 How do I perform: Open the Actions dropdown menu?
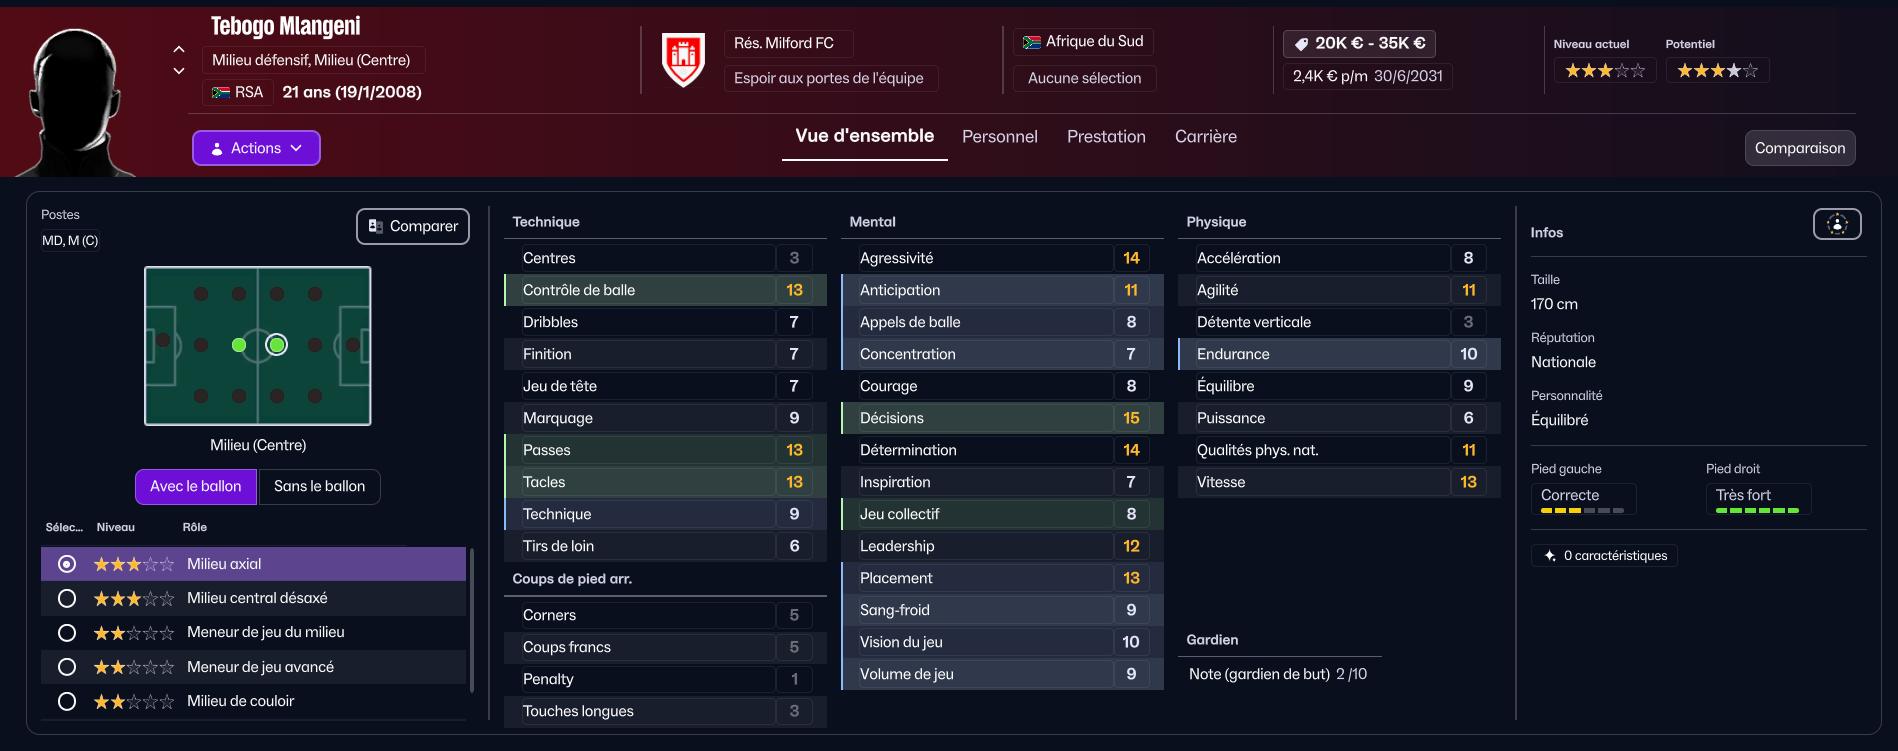(256, 148)
